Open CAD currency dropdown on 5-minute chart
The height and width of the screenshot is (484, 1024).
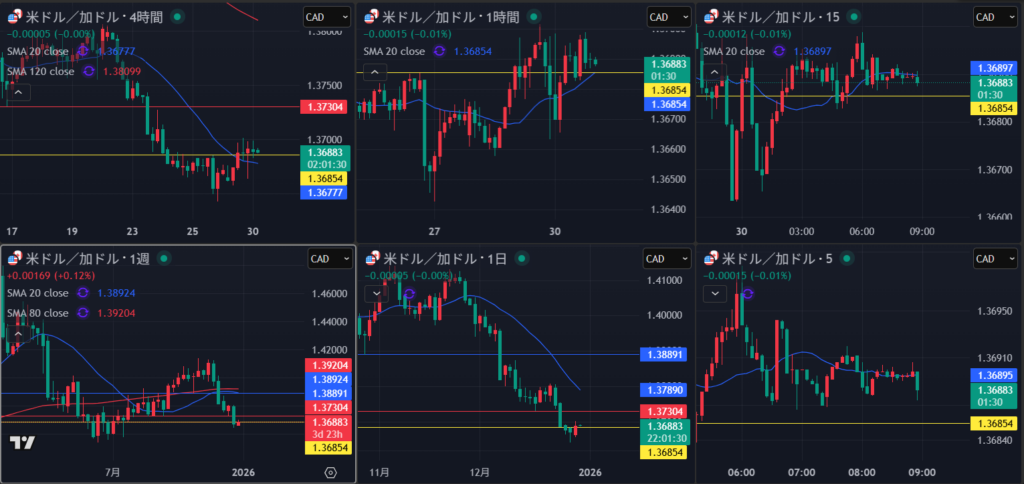pos(997,259)
